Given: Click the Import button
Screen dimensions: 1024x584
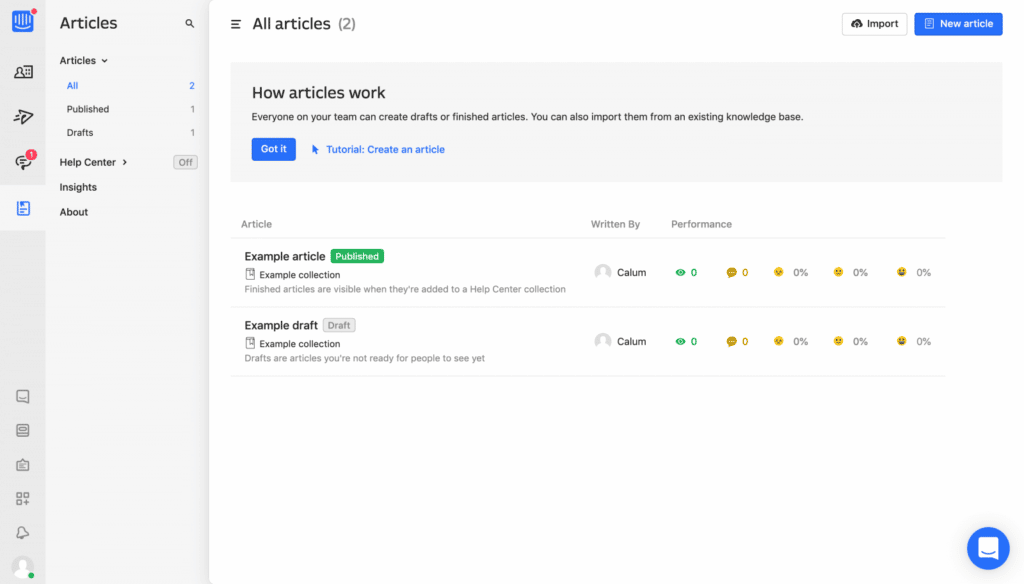Looking at the screenshot, I should pyautogui.click(x=874, y=24).
